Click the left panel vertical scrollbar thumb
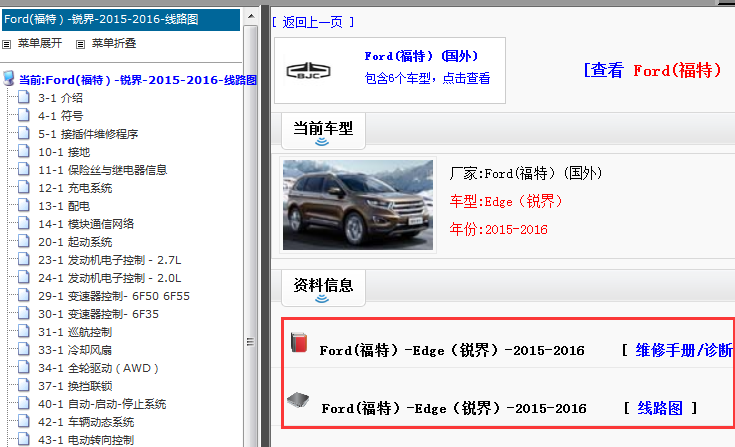Viewport: 735px width, 447px height. 251,234
